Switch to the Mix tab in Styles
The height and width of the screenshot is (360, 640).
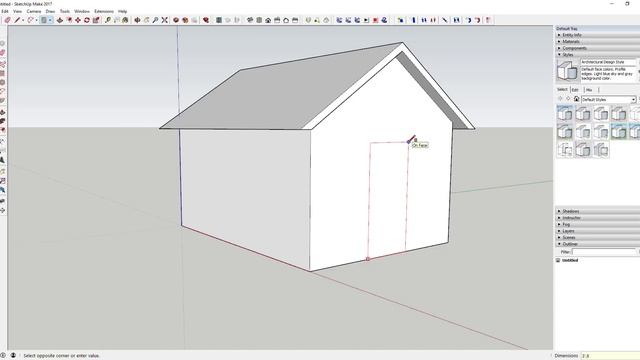[589, 90]
